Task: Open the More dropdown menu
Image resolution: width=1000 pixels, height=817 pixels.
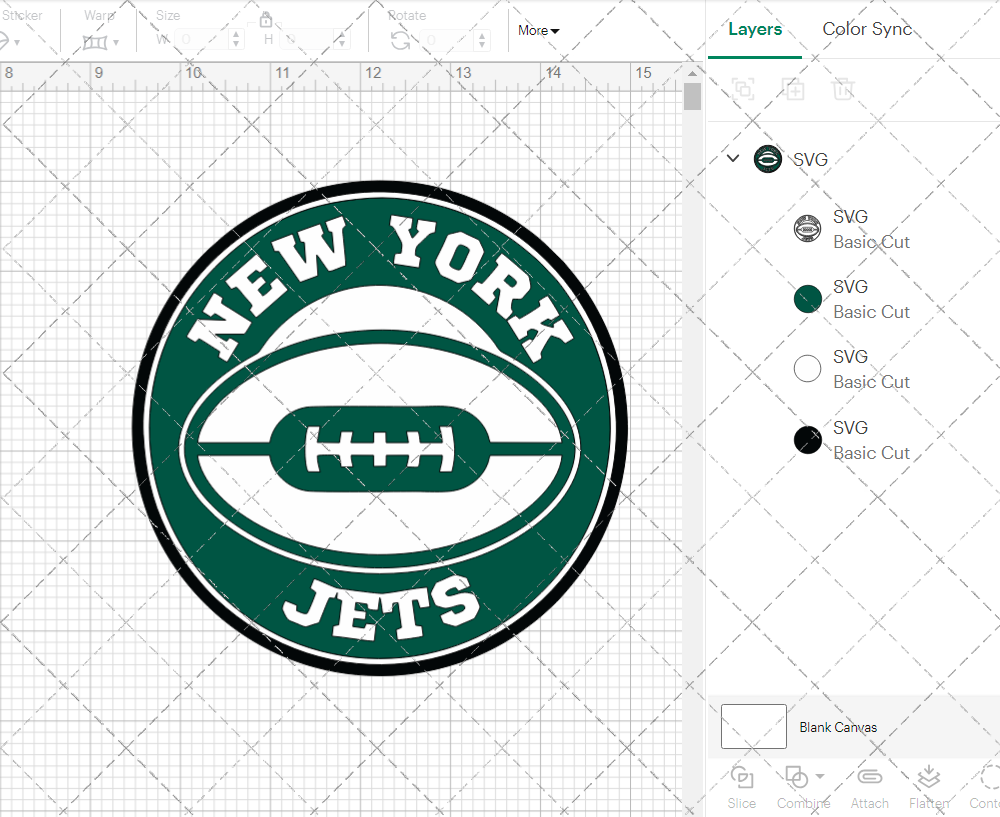Action: tap(538, 30)
